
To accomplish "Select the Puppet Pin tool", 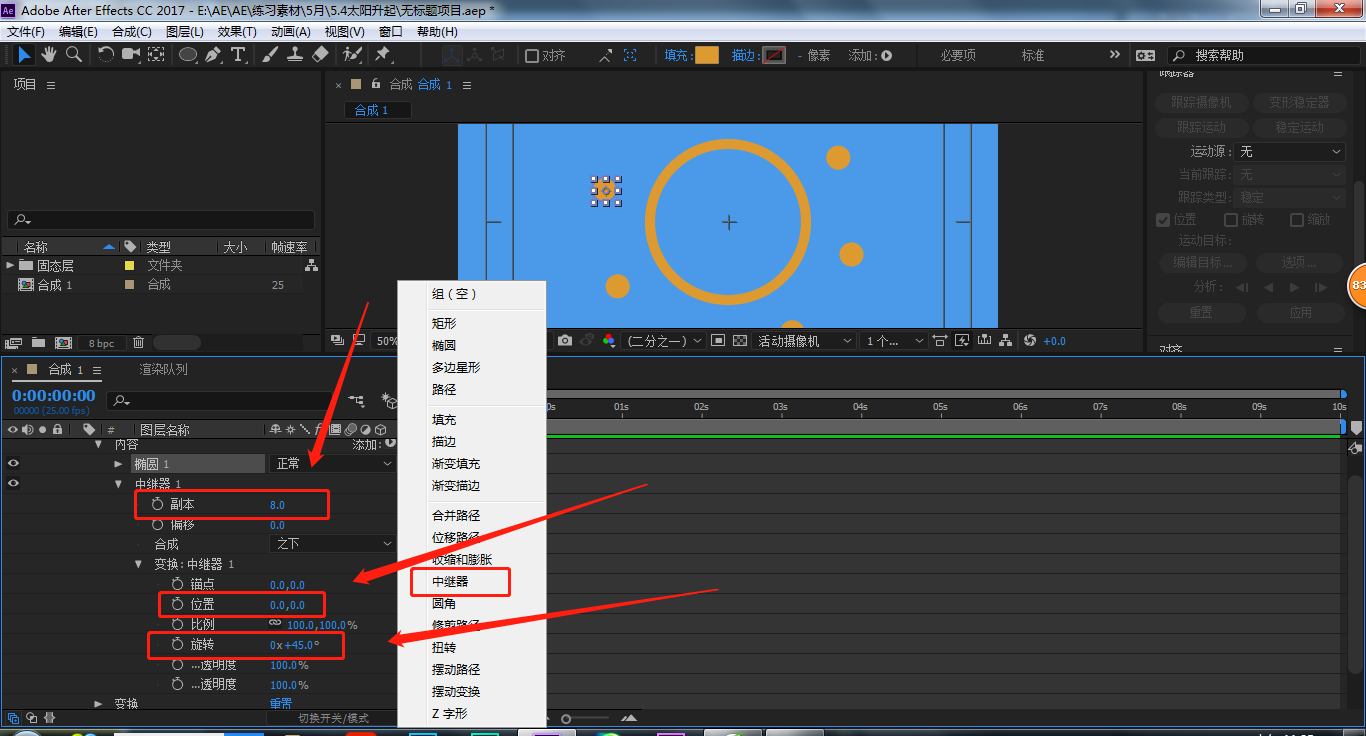I will 383,55.
